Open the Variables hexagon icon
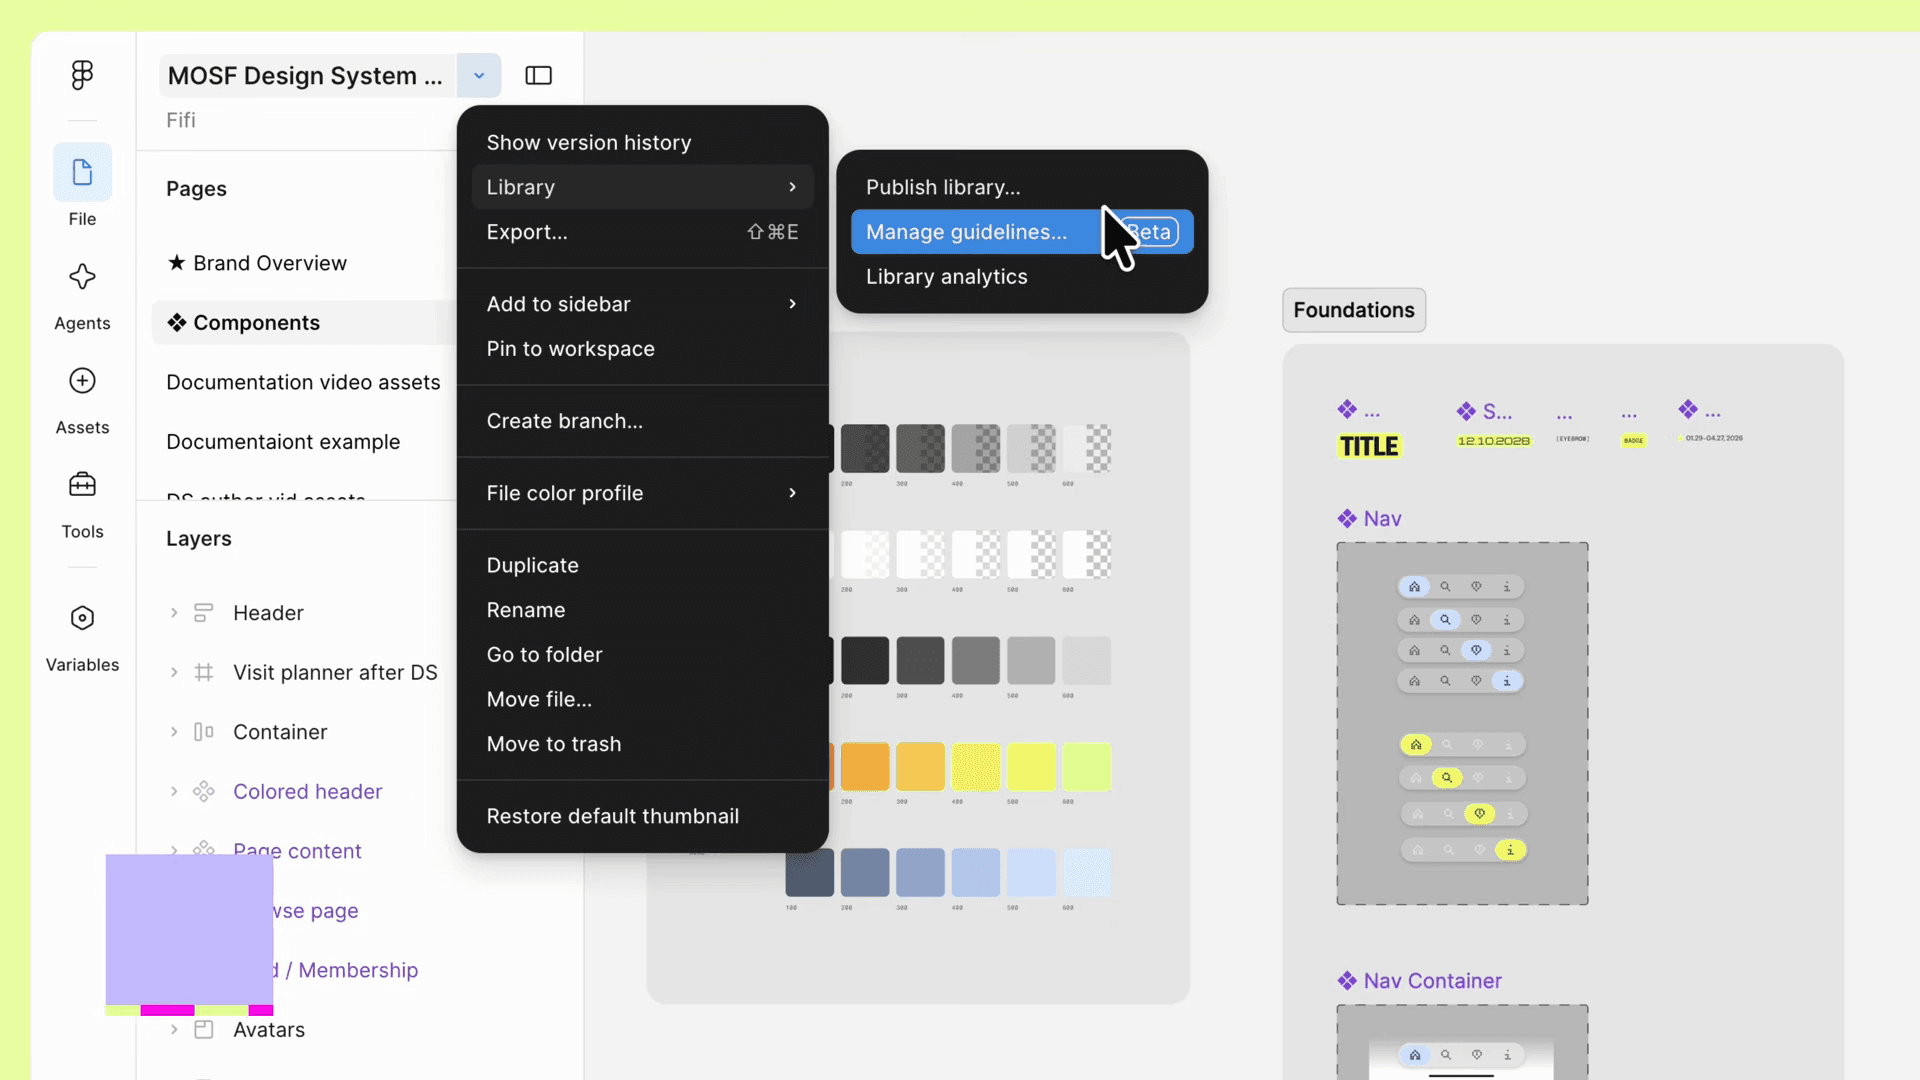This screenshot has height=1080, width=1920. 82,618
